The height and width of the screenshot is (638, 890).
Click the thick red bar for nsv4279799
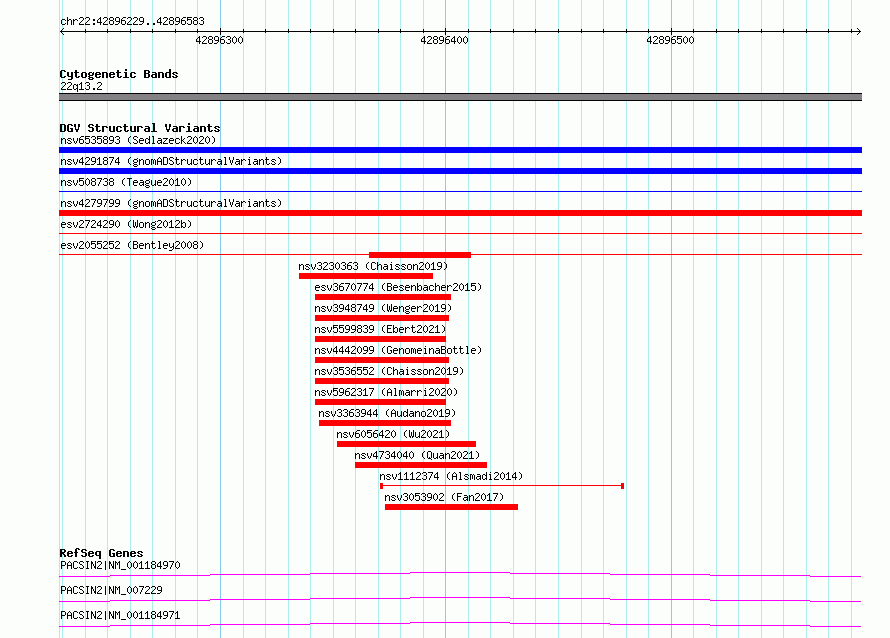point(460,213)
